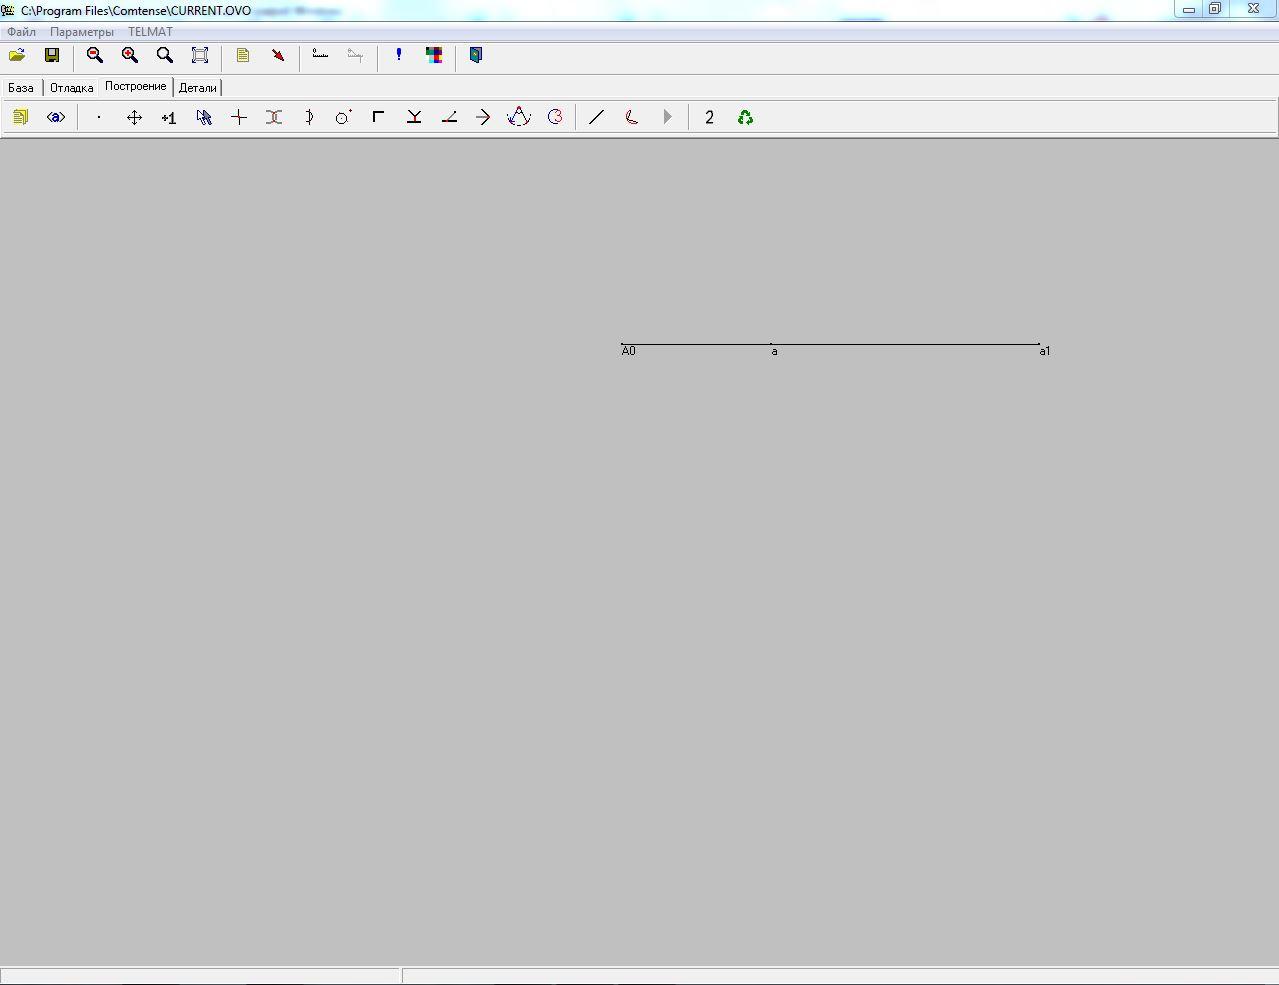Open the Параметры menu
Screen dimensions: 1279x985
(82, 32)
